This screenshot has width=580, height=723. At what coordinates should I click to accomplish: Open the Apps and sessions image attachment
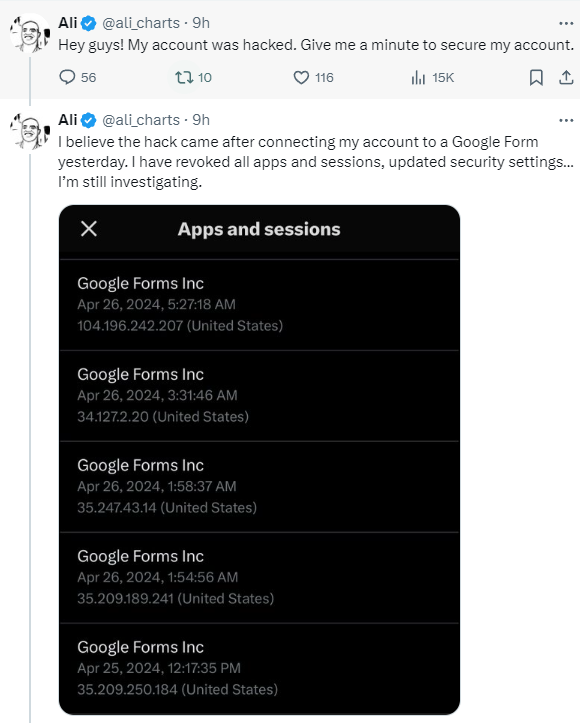259,460
